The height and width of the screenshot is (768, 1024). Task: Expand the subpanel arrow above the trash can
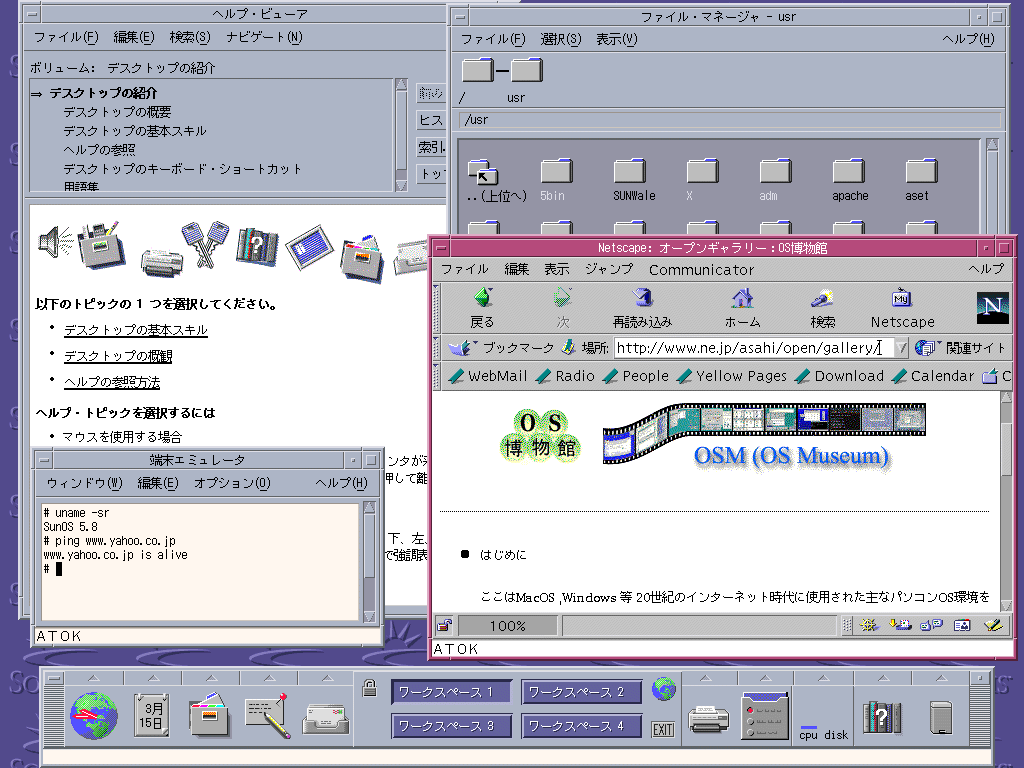tap(941, 678)
